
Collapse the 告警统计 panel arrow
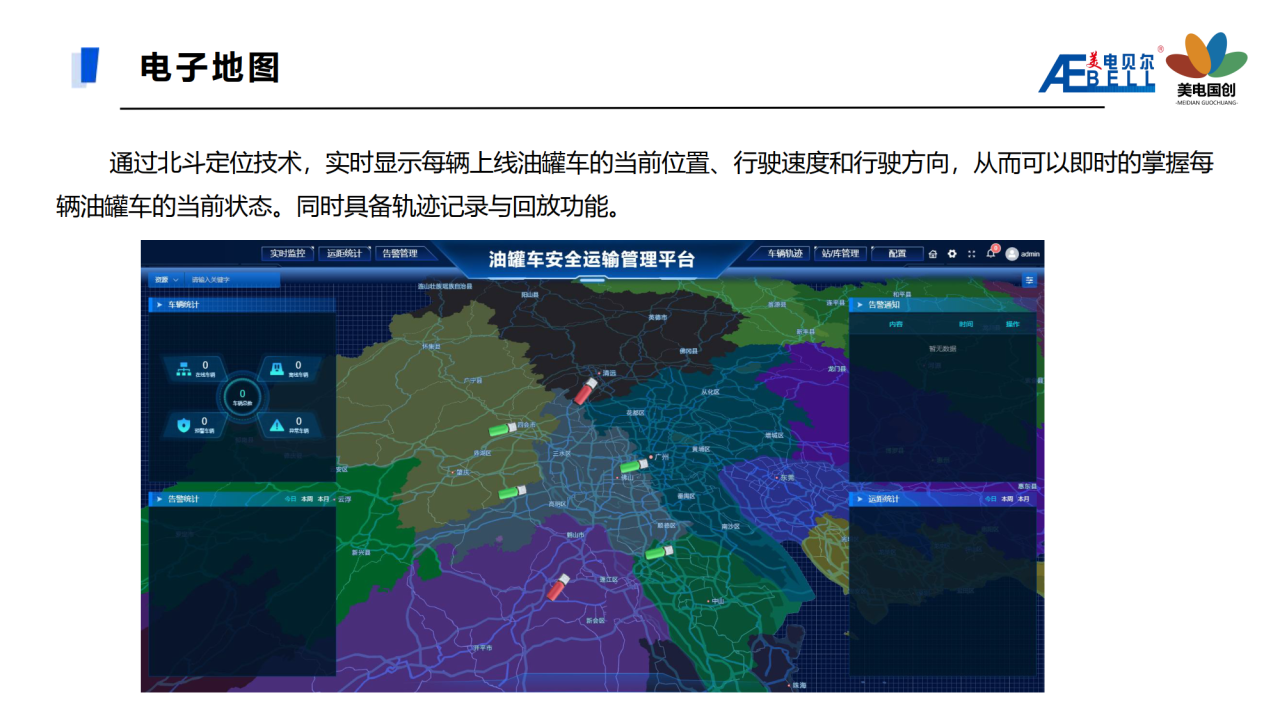tap(158, 498)
